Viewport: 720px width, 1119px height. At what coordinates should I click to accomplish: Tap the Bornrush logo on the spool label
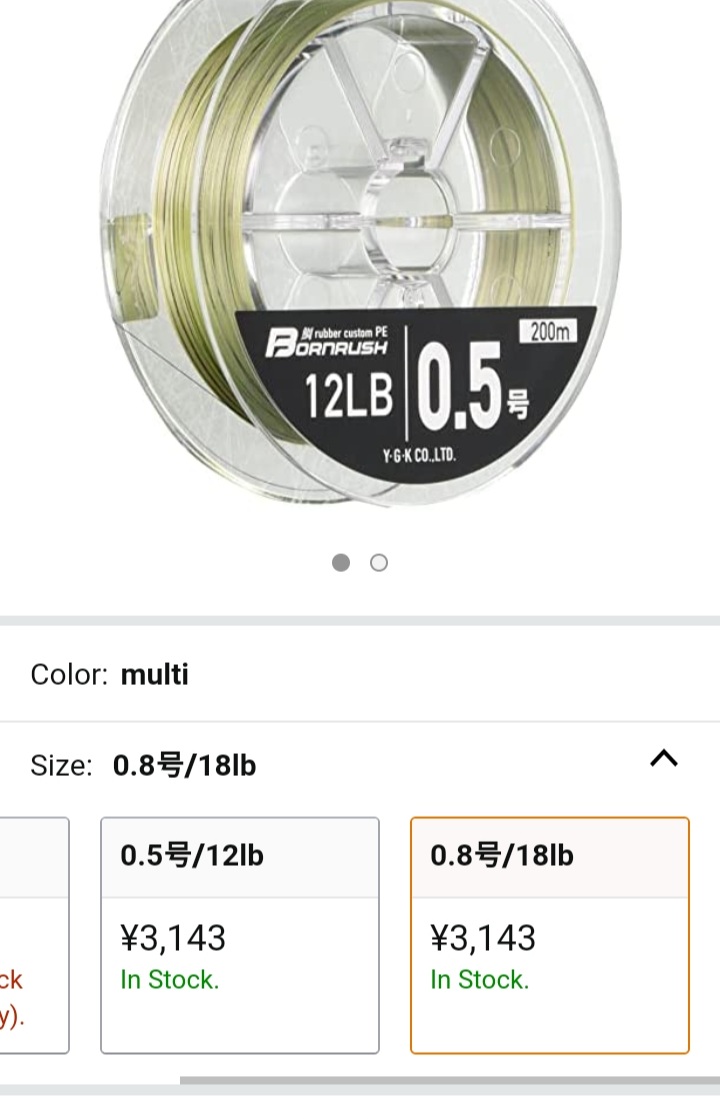pyautogui.click(x=326, y=346)
